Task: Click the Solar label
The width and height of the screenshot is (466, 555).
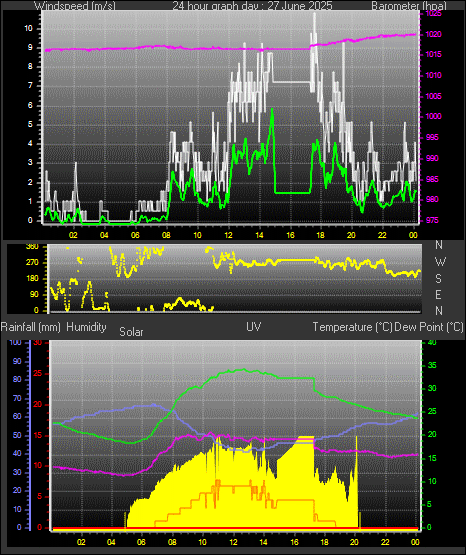Action: tap(131, 332)
